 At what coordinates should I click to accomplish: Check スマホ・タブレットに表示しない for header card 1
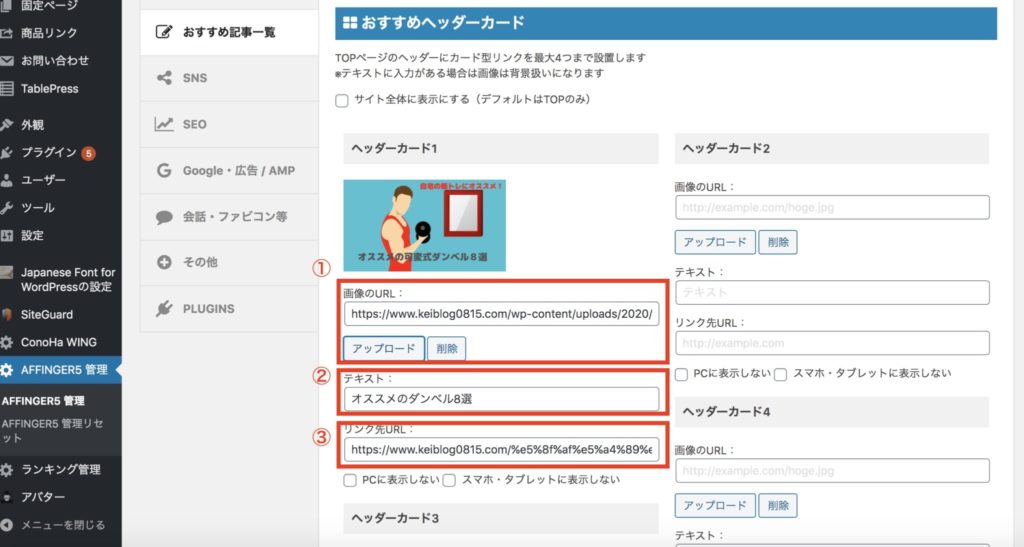point(449,480)
